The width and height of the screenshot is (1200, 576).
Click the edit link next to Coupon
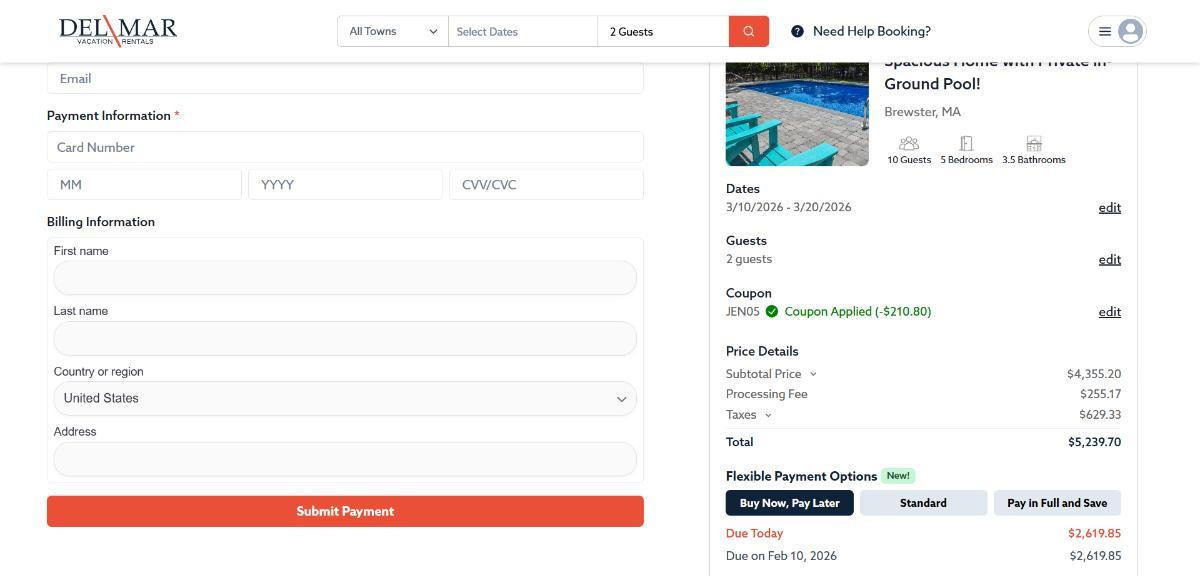tap(1109, 312)
